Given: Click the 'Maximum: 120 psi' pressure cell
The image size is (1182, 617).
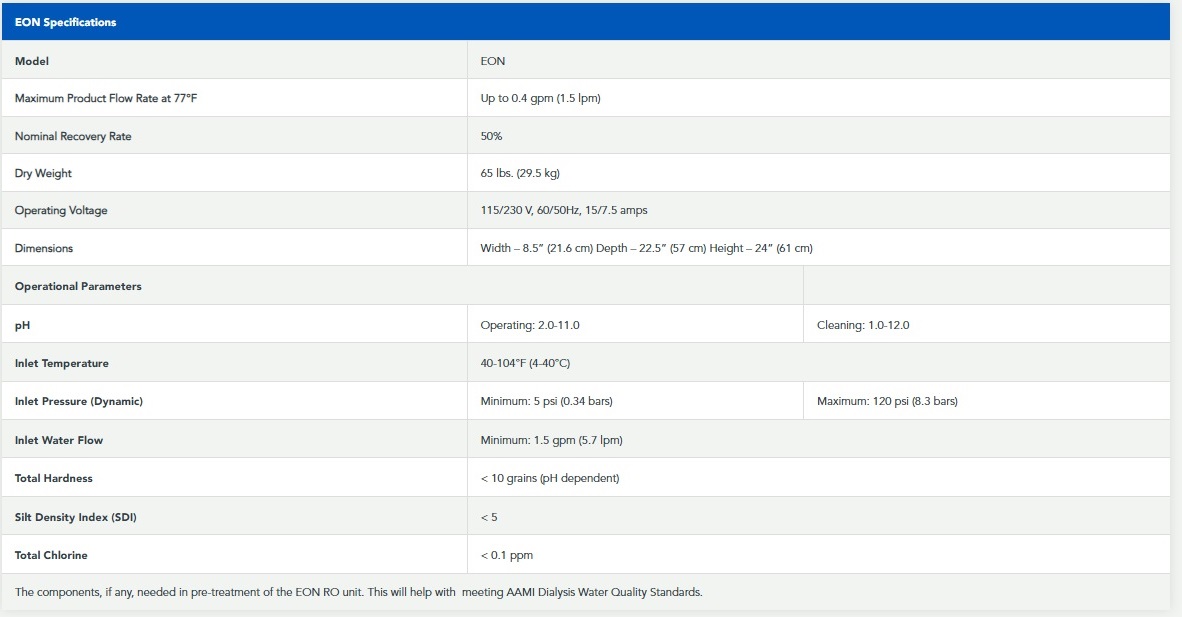Looking at the screenshot, I should pyautogui.click(x=887, y=401).
